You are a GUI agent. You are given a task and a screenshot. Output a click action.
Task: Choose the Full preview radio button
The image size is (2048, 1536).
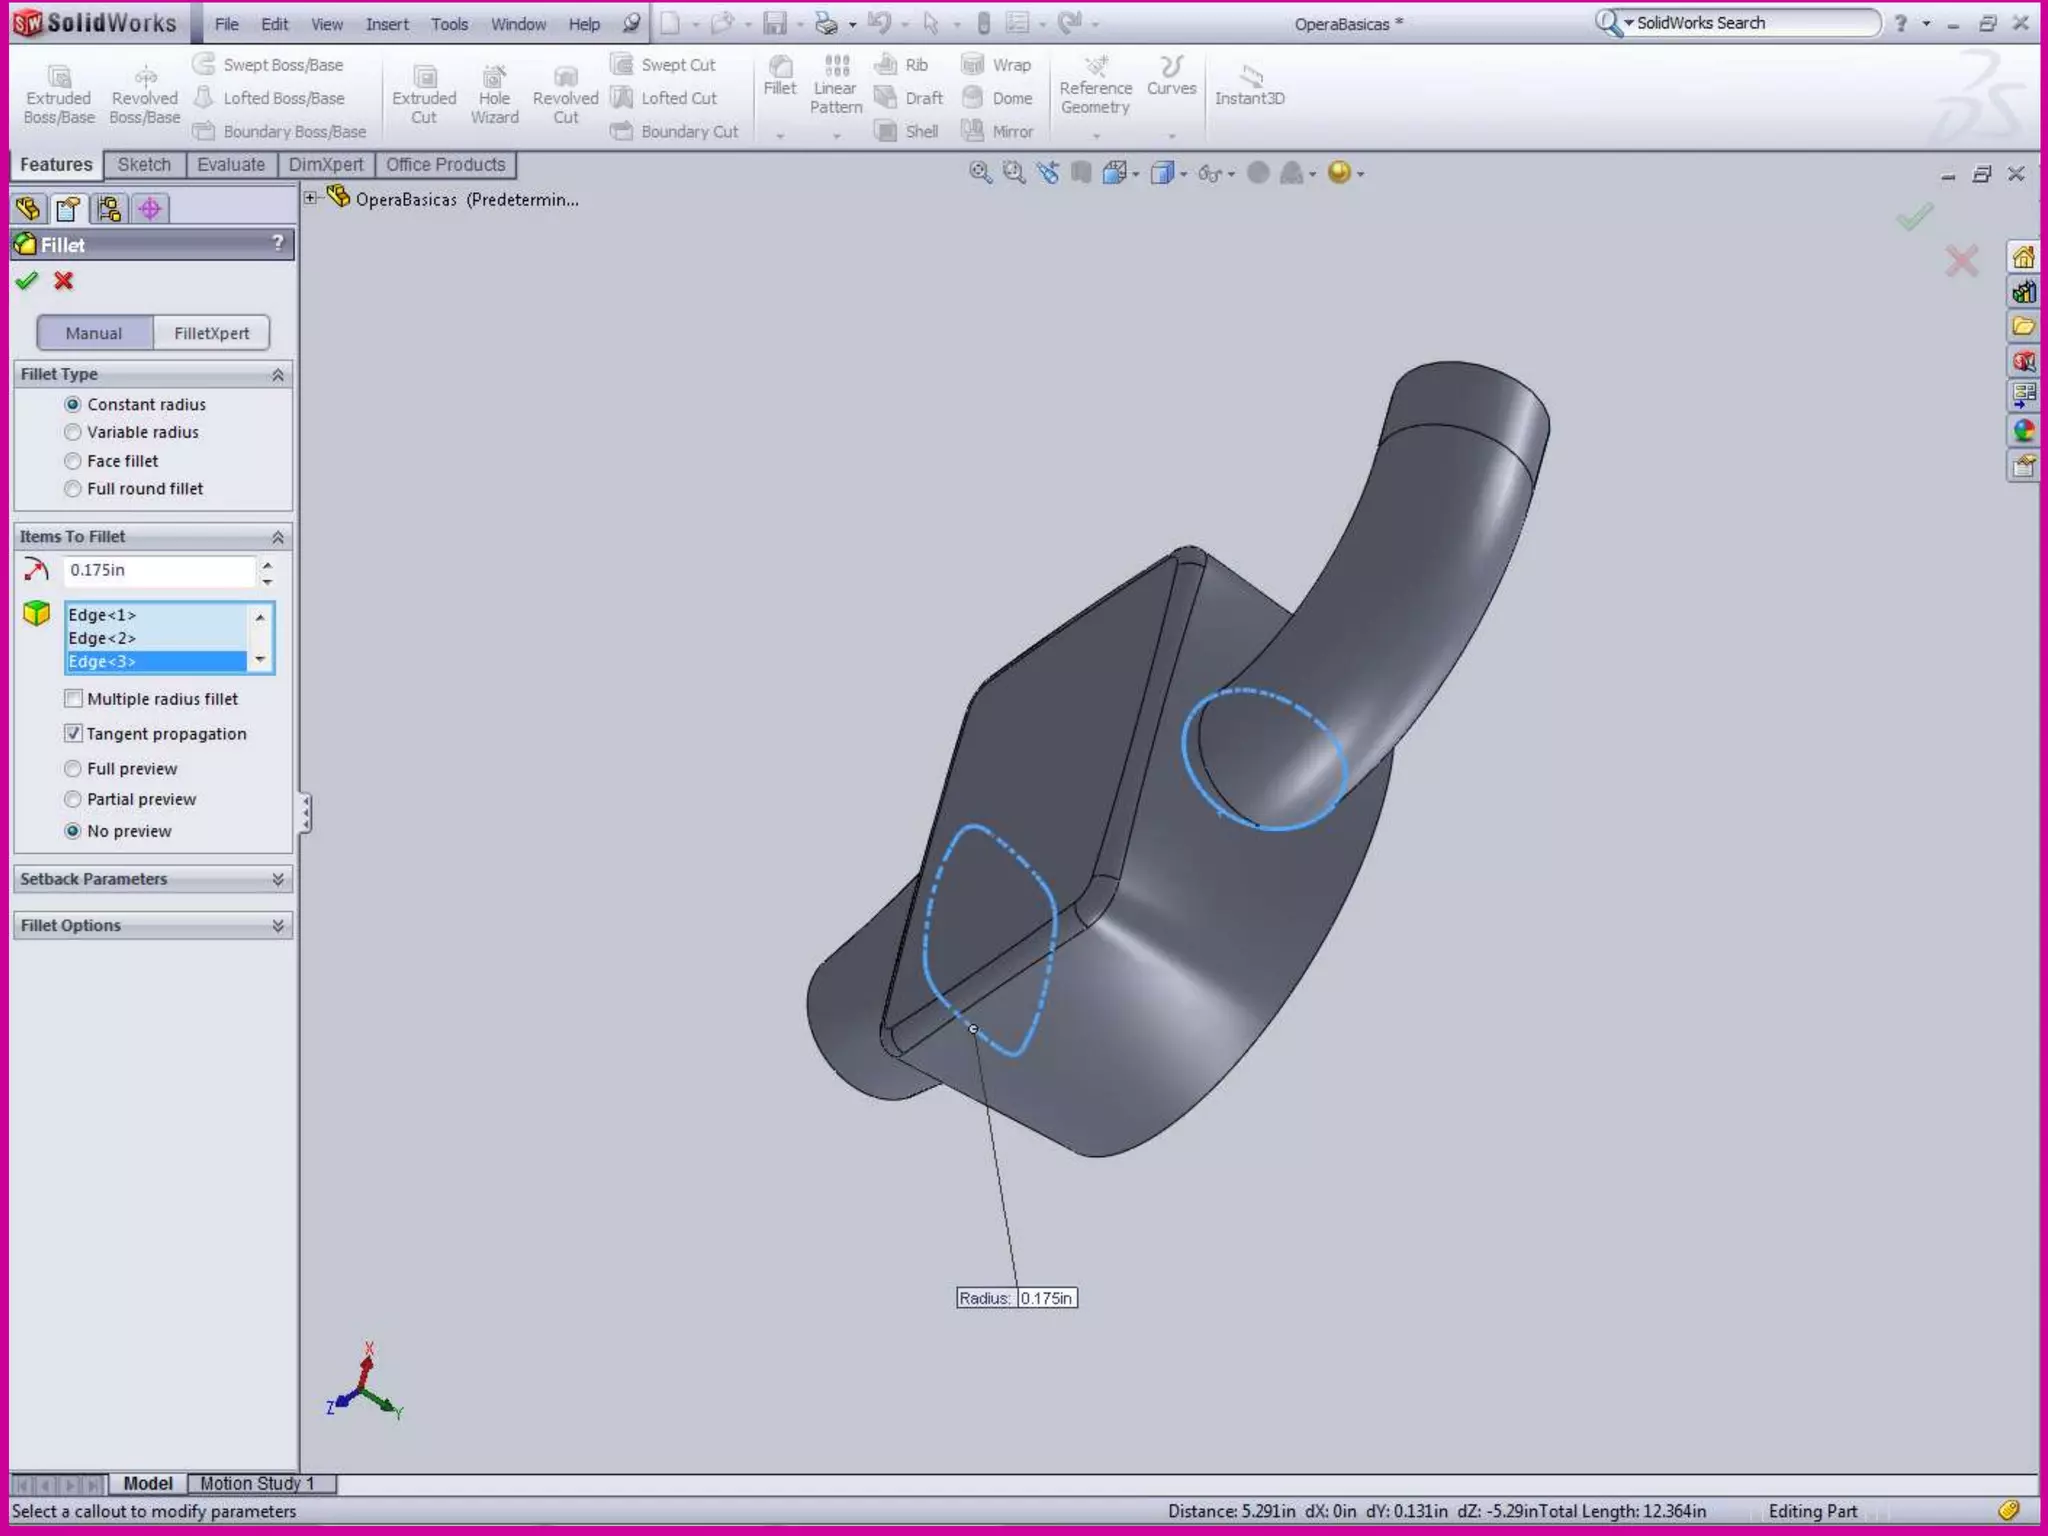73,768
